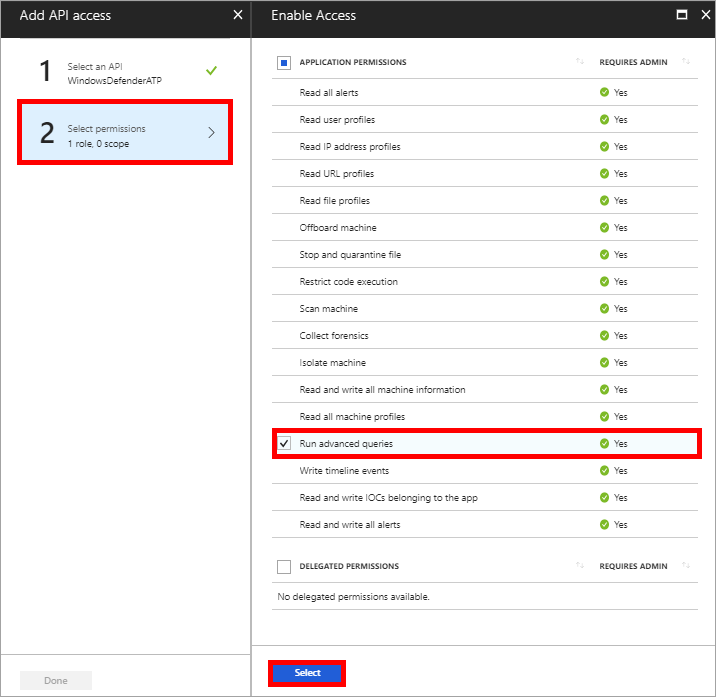
Task: Click the sort arrows beside Application Permissions header
Action: pos(580,62)
